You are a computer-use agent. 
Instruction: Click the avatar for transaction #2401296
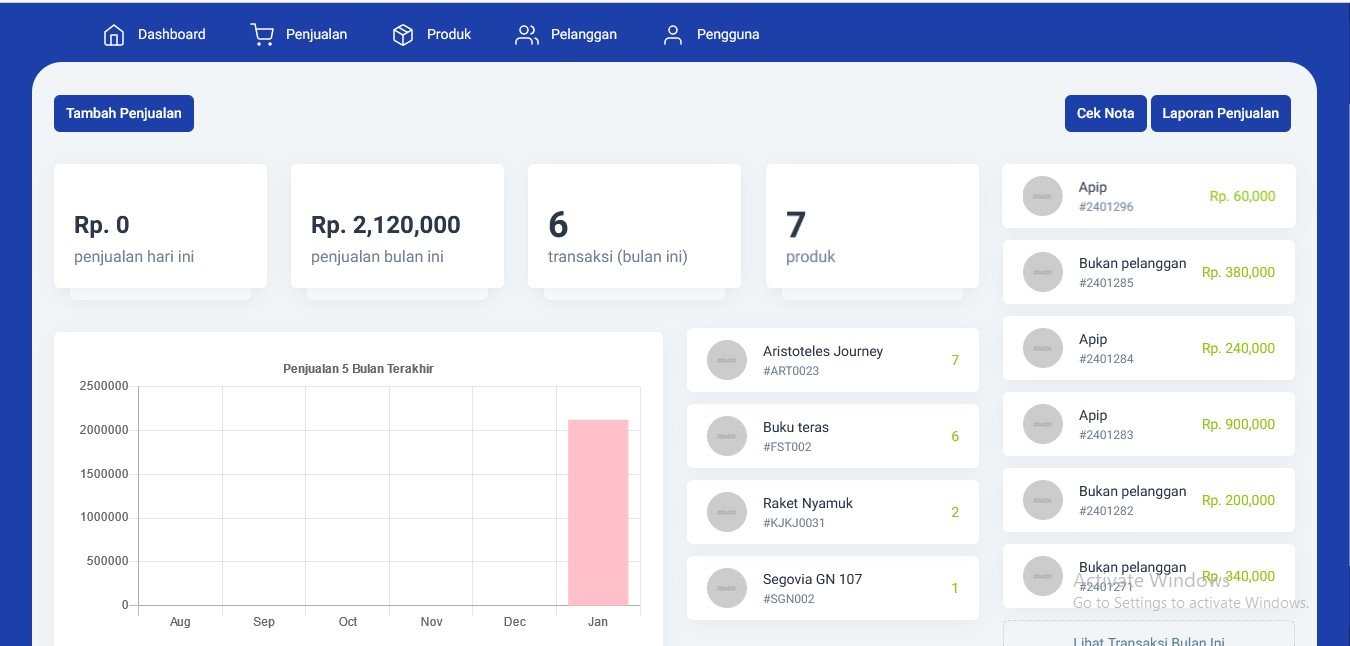(x=1043, y=196)
